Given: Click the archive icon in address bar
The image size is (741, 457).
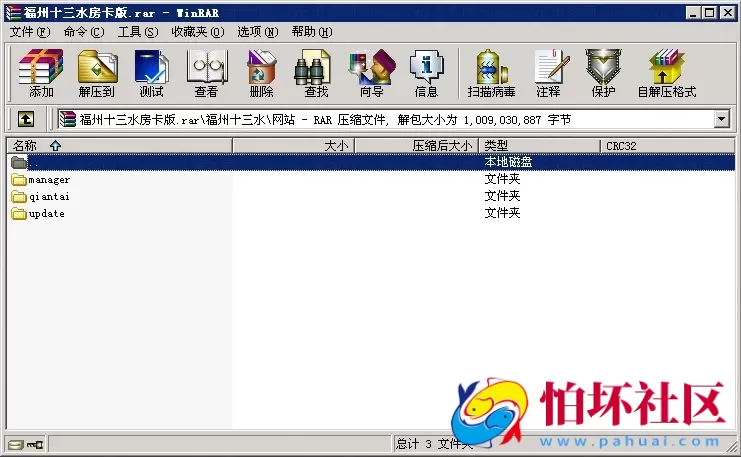Looking at the screenshot, I should (68, 119).
